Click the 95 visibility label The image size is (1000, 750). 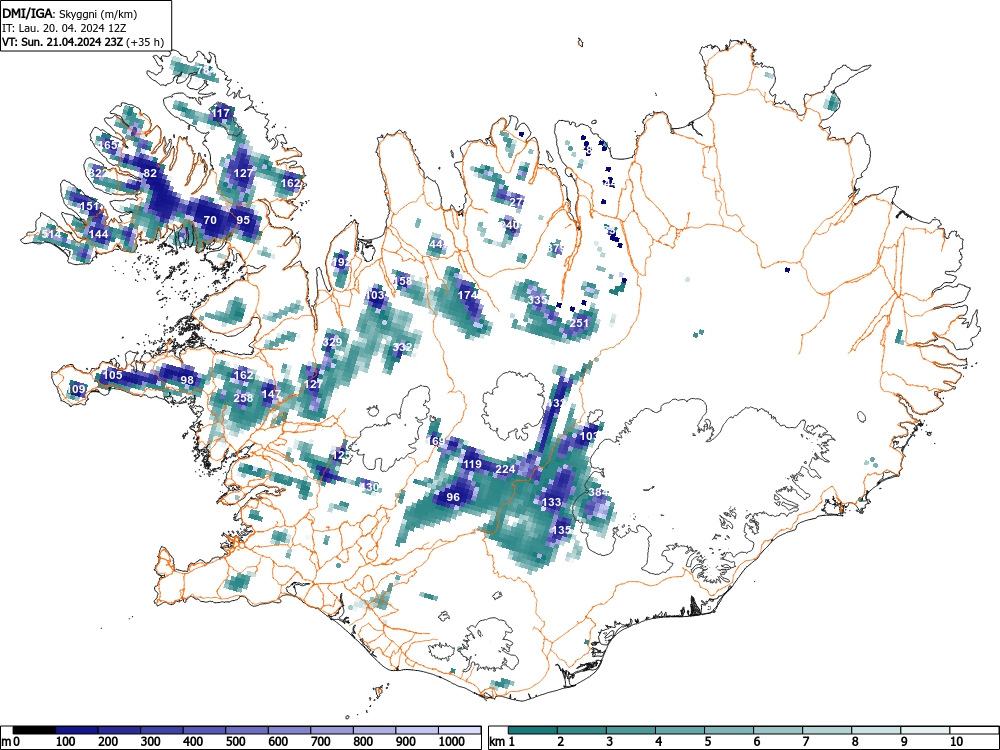[x=243, y=220]
